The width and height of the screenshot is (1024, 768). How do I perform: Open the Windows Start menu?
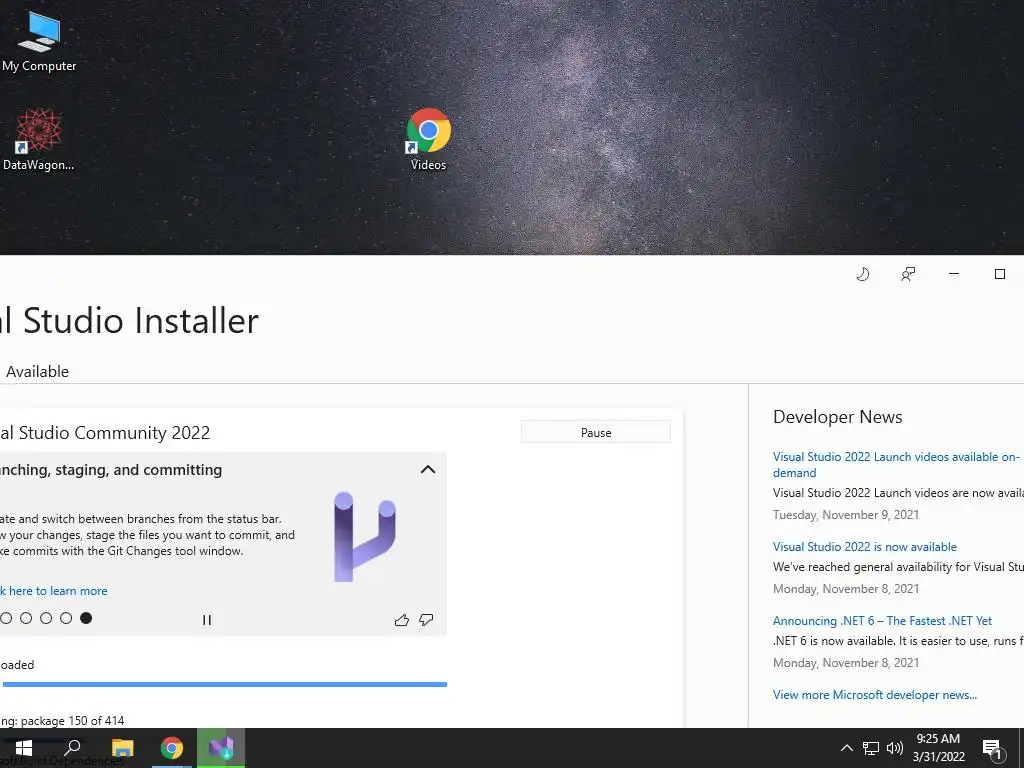point(24,748)
